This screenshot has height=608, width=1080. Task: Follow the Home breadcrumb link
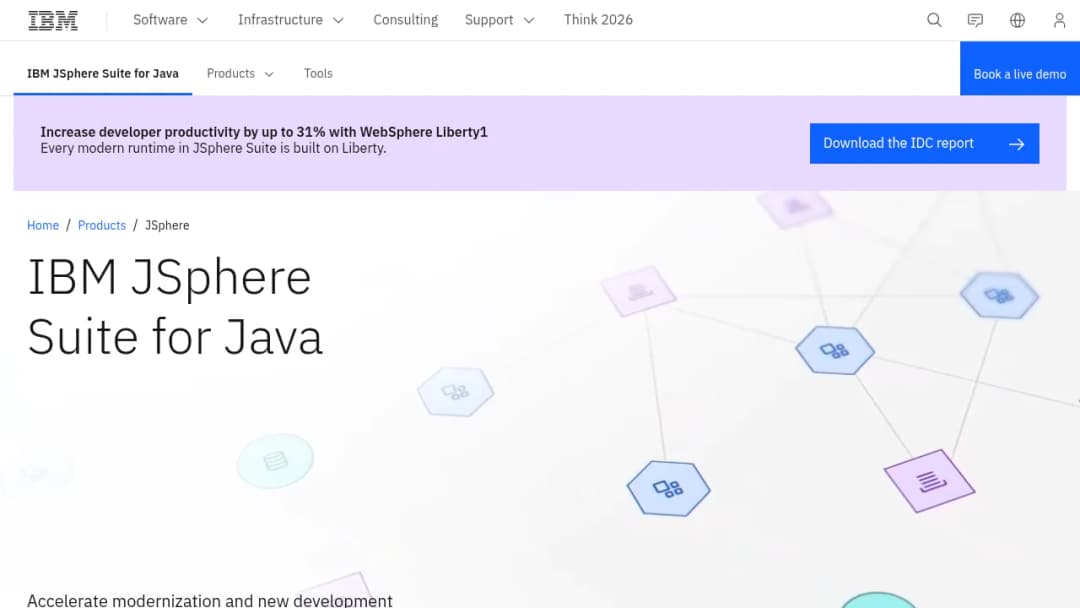(x=43, y=225)
